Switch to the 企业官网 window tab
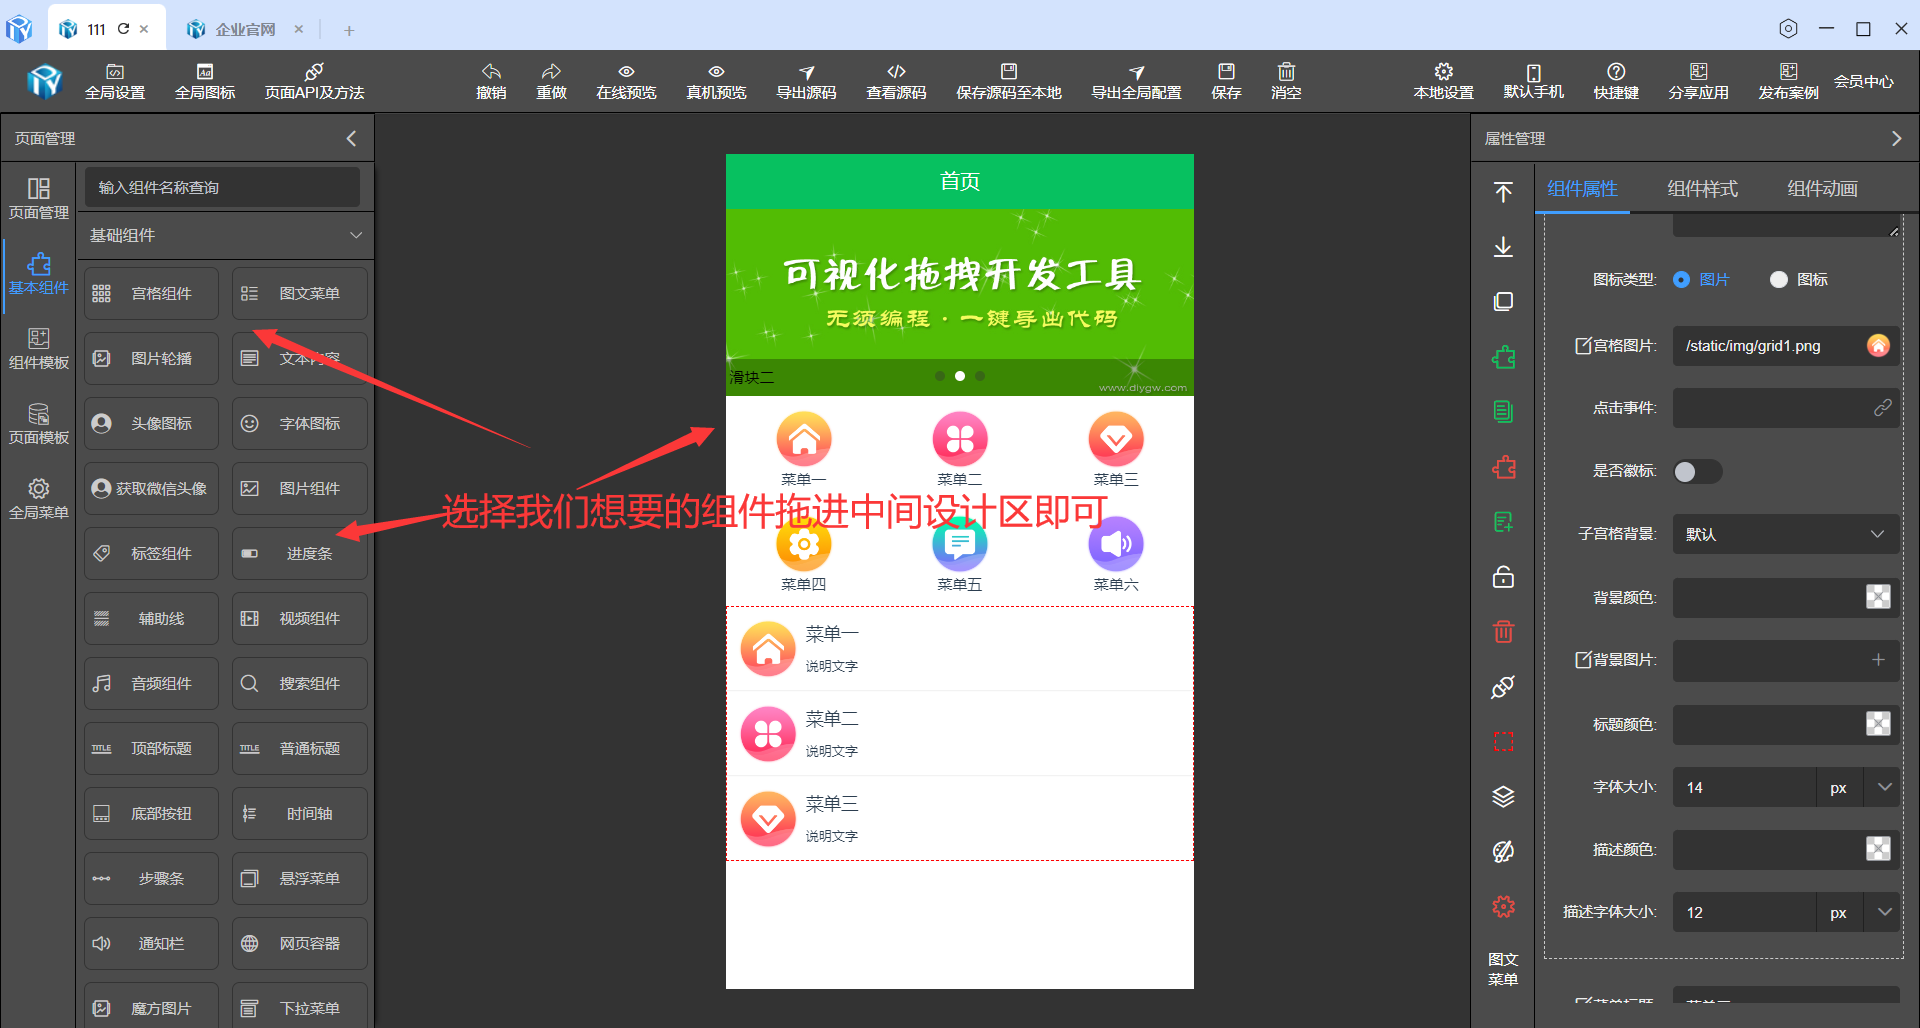 coord(244,29)
